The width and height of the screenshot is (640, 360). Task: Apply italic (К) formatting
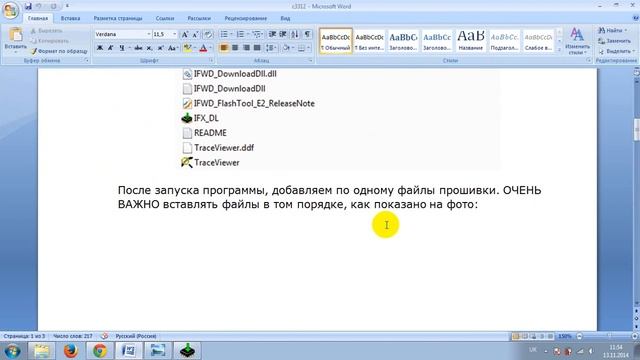pos(110,48)
